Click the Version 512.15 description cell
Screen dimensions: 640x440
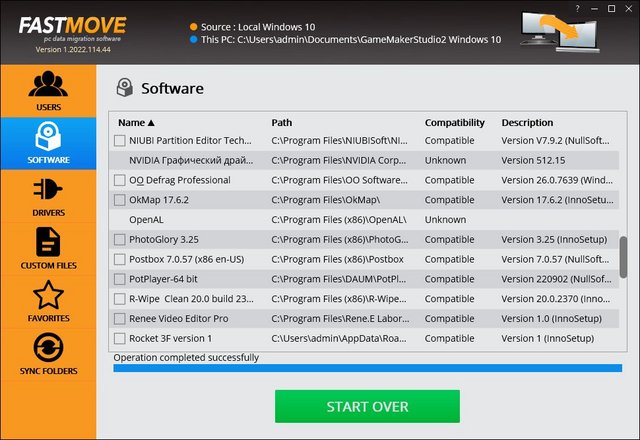533,160
